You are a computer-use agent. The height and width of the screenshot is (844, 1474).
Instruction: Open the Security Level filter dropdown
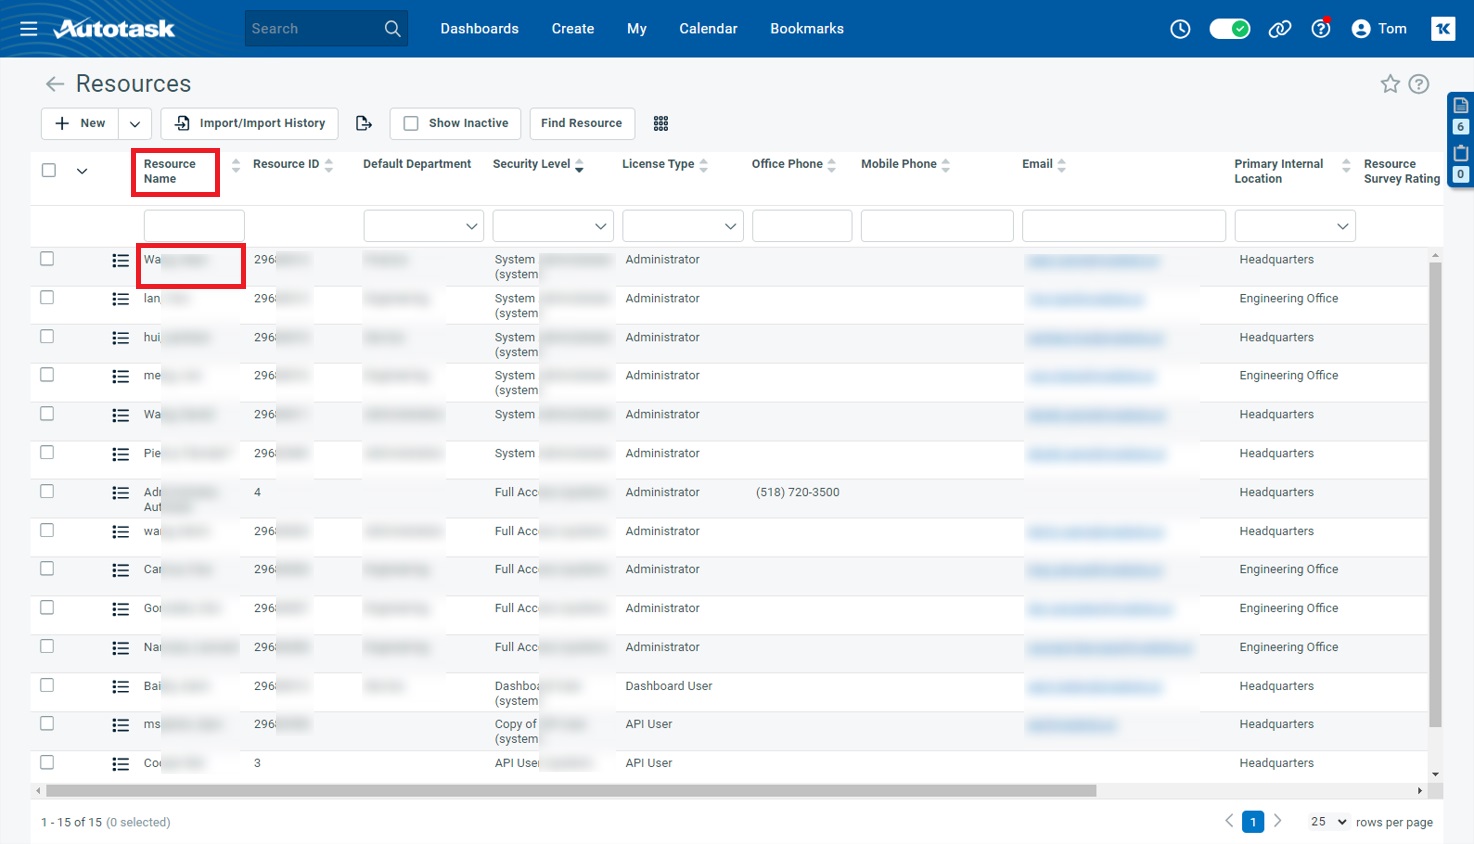[552, 226]
